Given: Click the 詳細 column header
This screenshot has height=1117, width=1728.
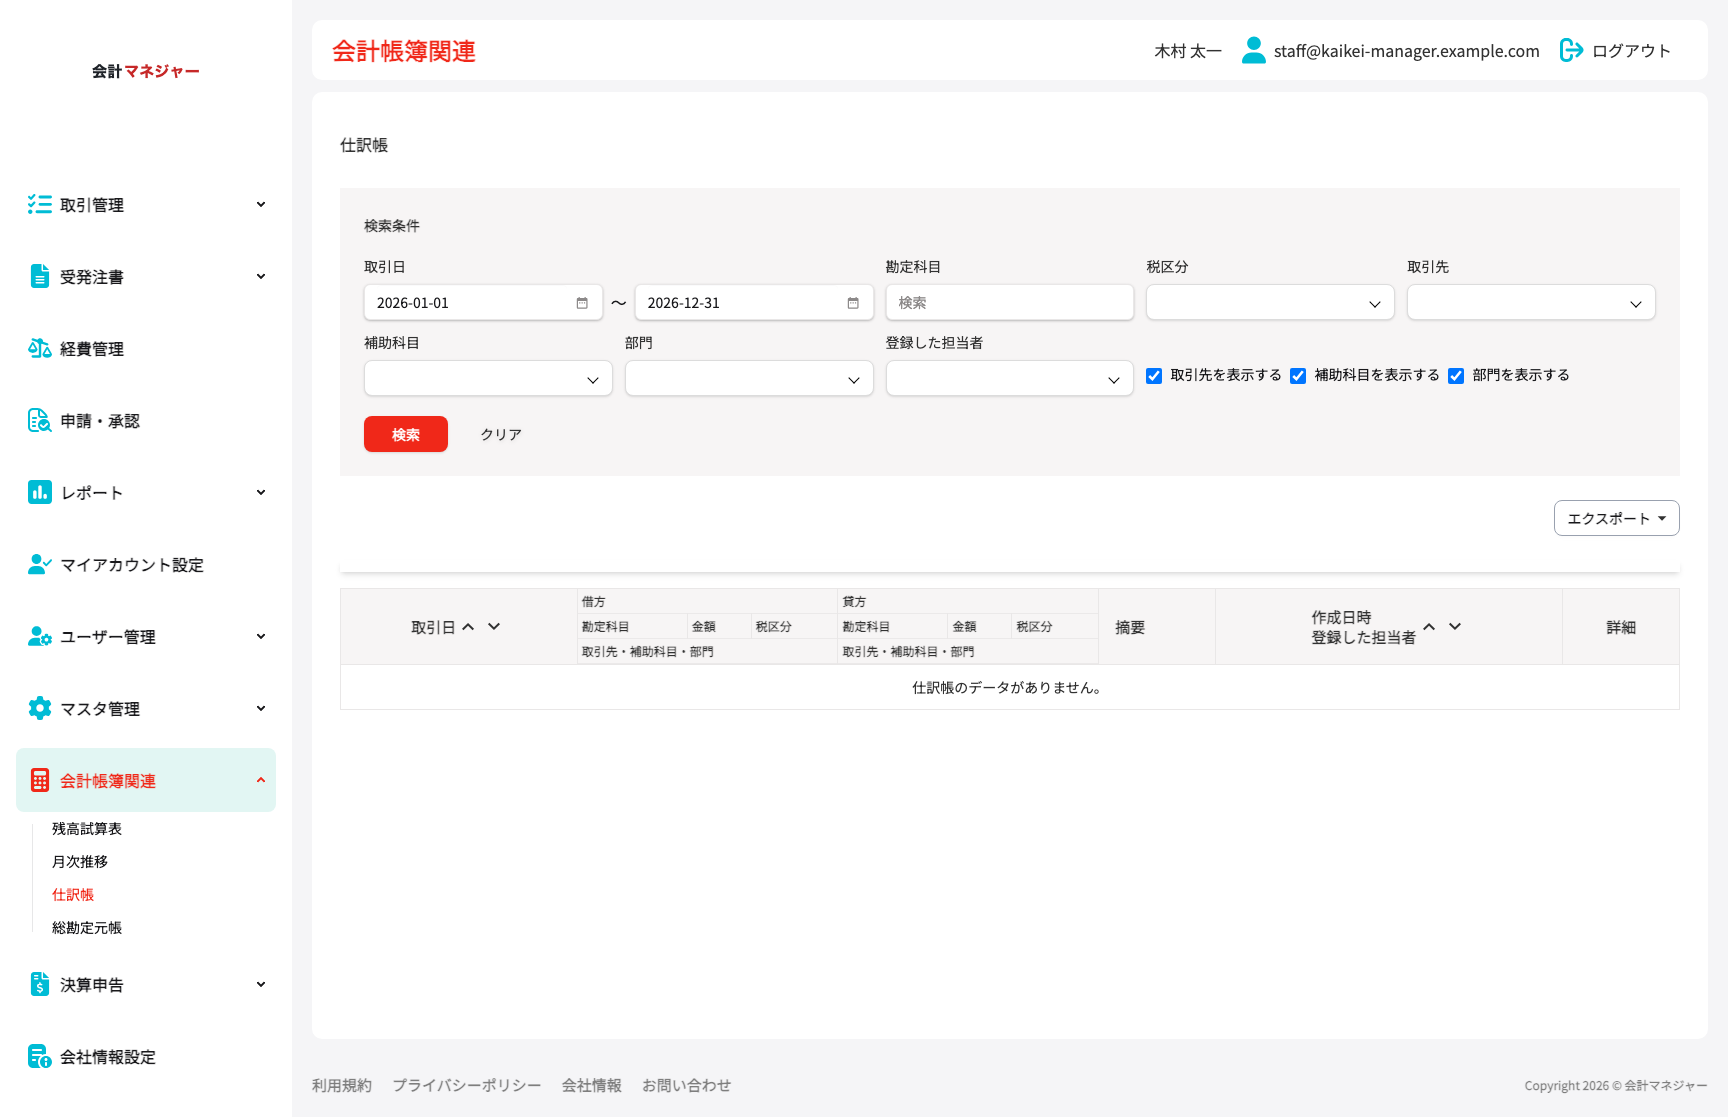Looking at the screenshot, I should coord(1621,627).
